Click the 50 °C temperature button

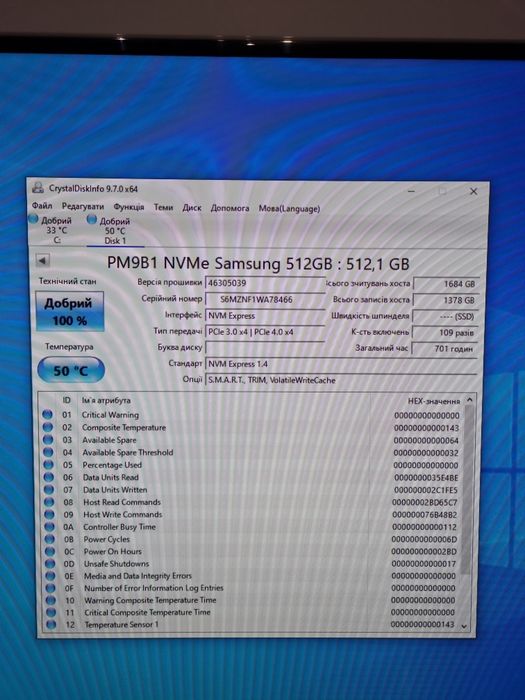click(71, 370)
